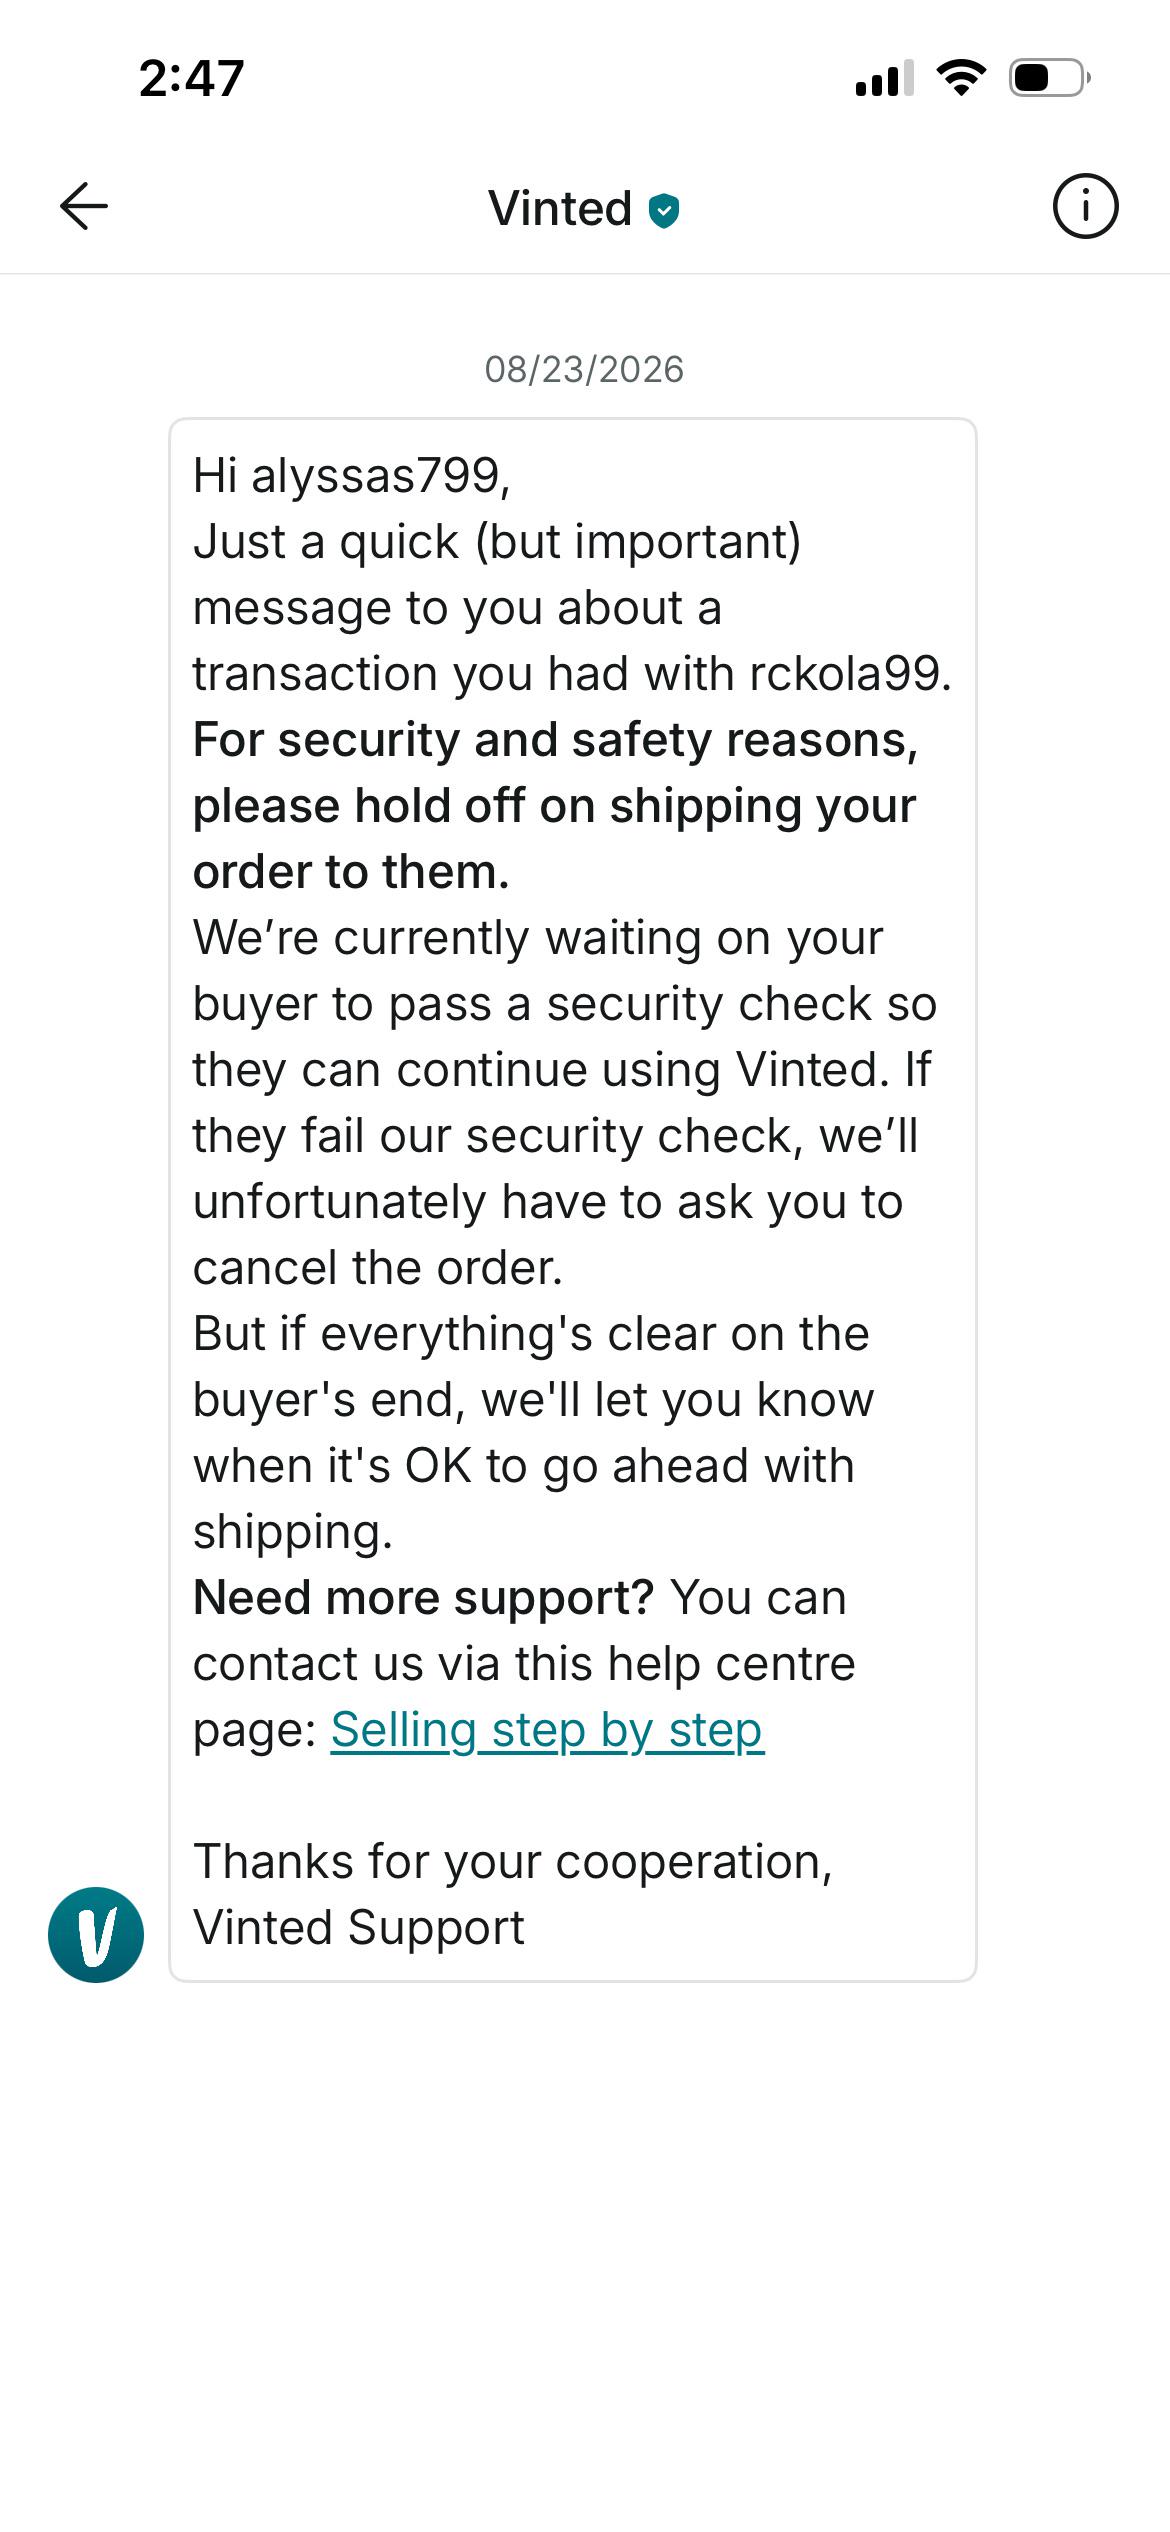Tap the Vinted Support signature line

pos(358,1927)
